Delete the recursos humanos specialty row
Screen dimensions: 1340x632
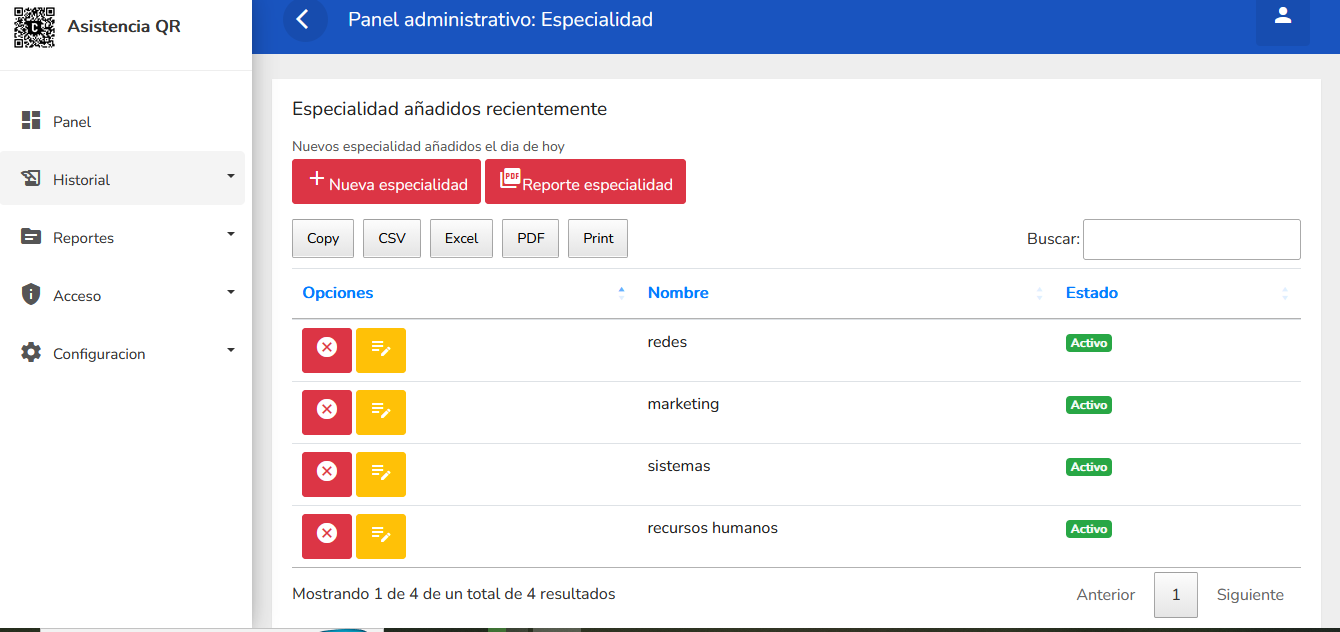(x=327, y=535)
